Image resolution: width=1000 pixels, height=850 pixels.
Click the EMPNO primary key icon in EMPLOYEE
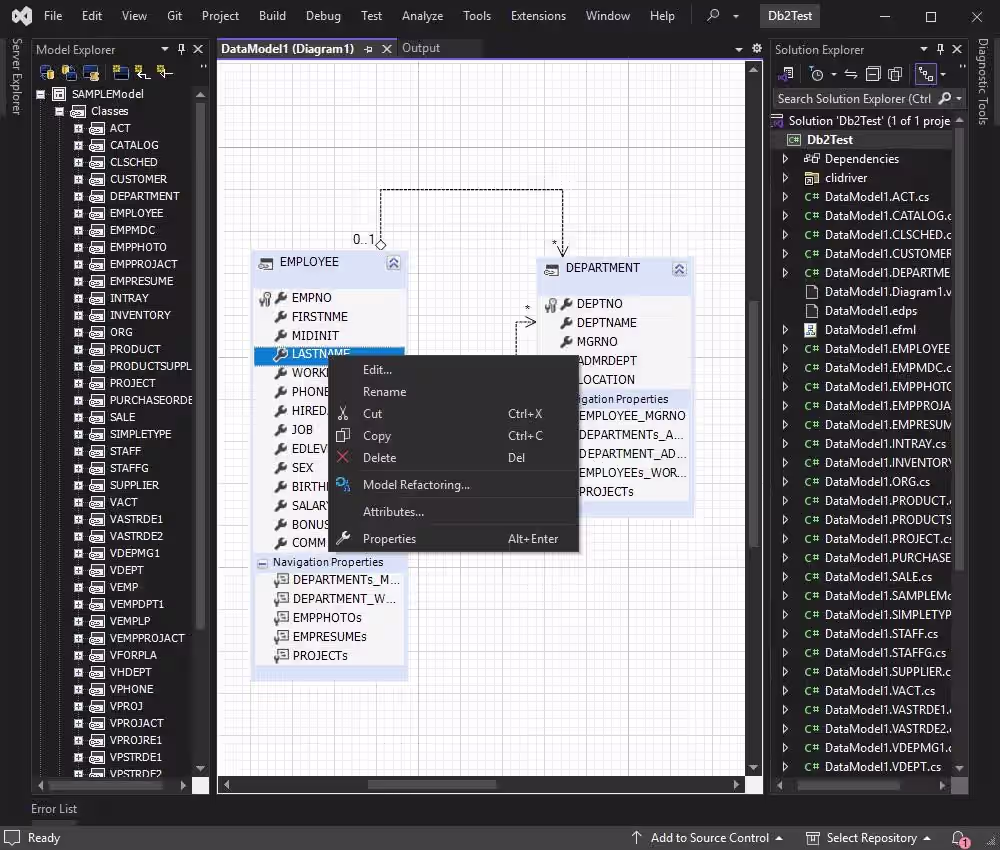tap(265, 298)
